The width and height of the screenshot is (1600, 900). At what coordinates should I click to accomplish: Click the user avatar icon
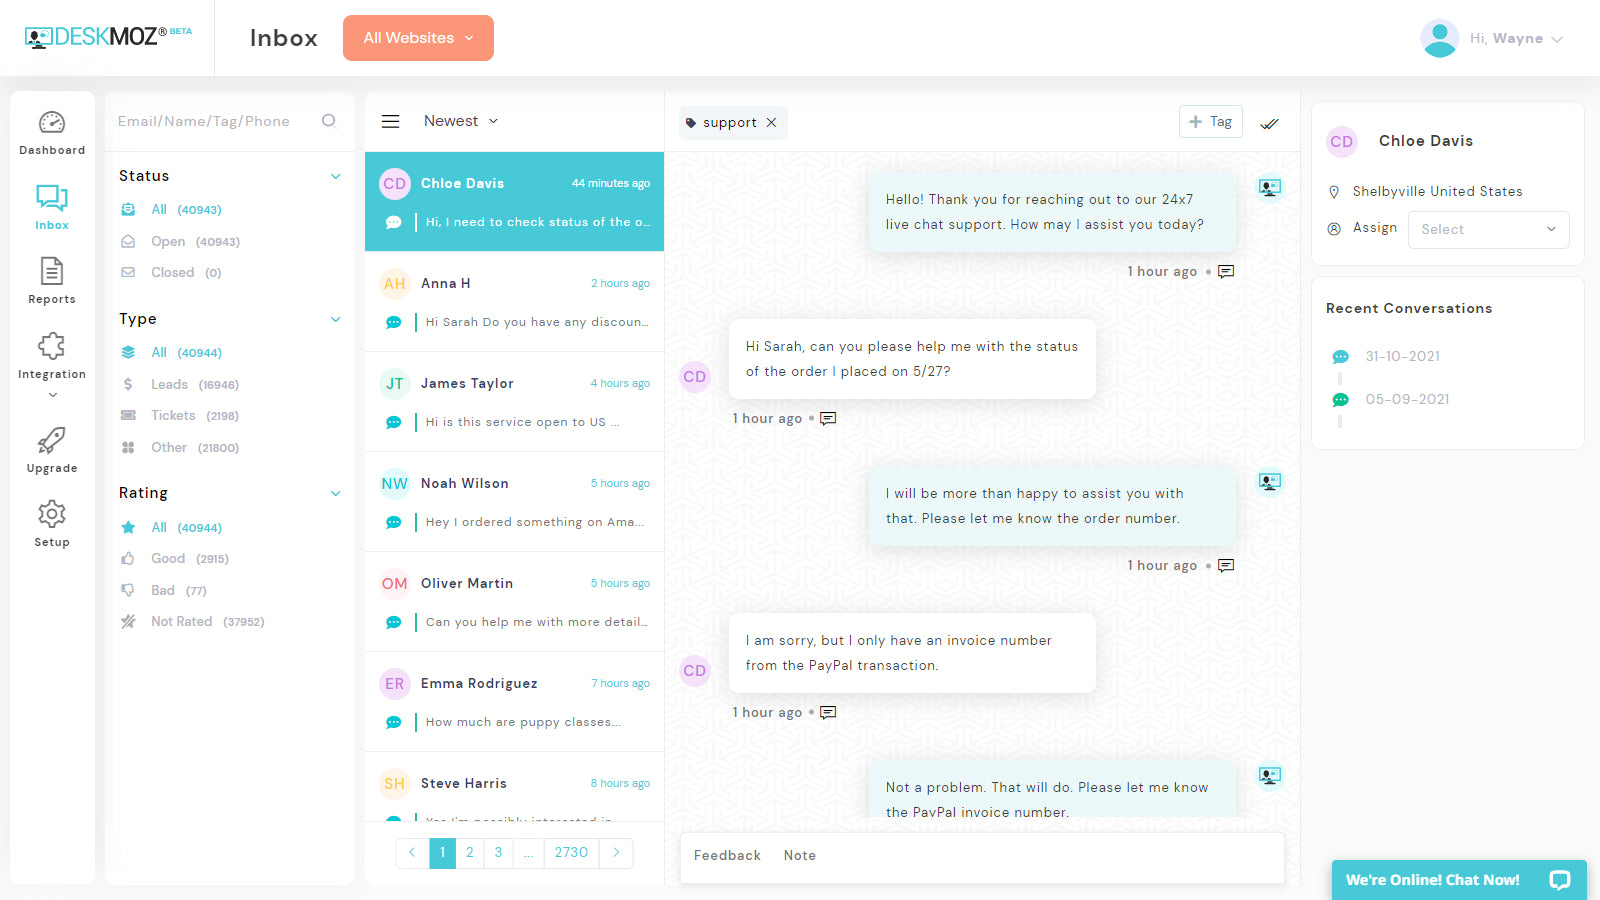tap(1440, 38)
